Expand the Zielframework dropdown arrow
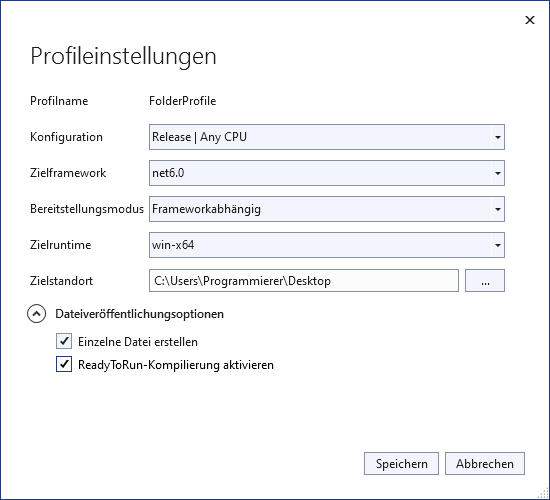The width and height of the screenshot is (550, 500). [x=497, y=173]
